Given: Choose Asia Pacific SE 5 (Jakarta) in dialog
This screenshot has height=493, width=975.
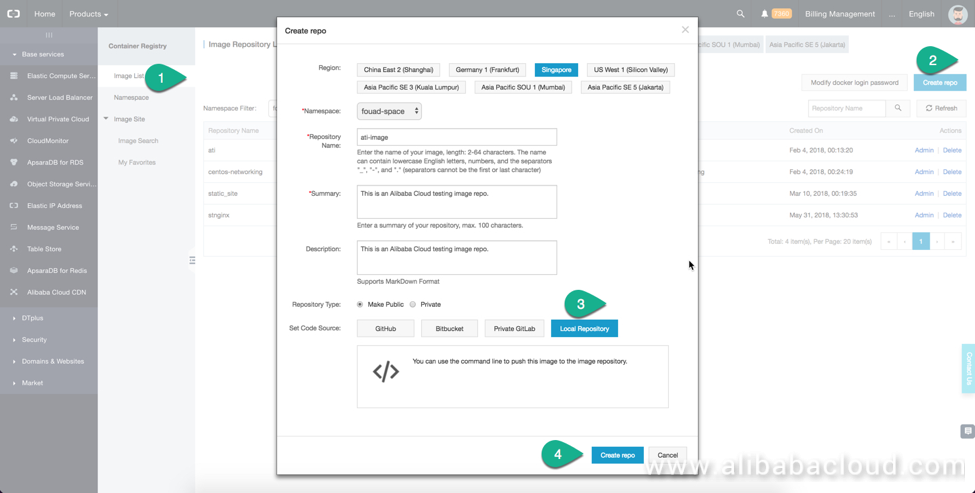Looking at the screenshot, I should pos(625,88).
